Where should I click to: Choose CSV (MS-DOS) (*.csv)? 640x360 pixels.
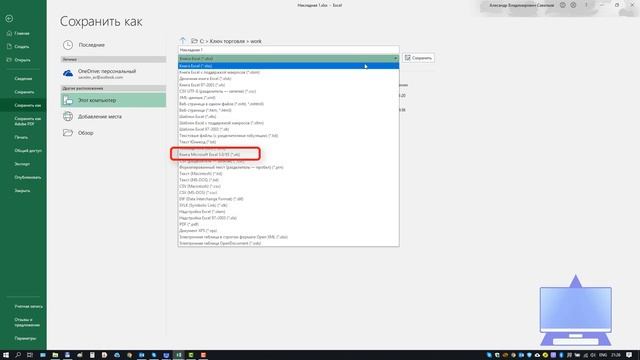pos(289,192)
